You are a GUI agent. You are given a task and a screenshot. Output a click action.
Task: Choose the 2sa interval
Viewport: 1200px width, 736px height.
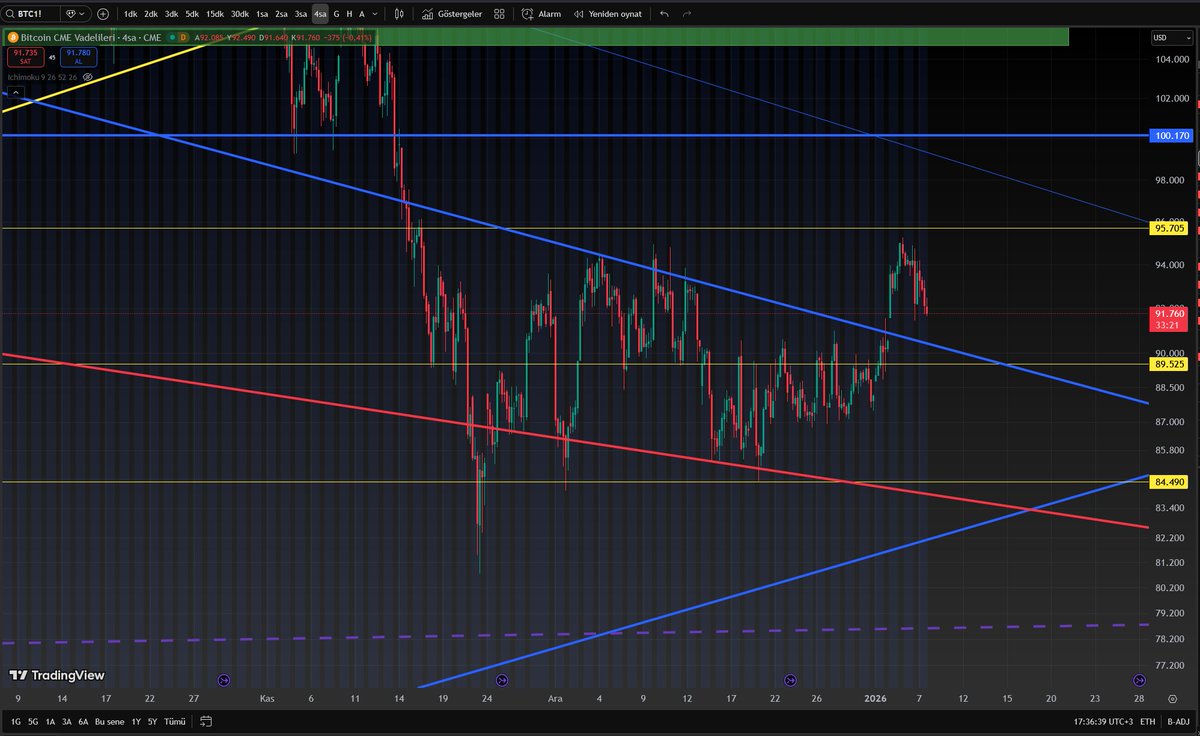[x=281, y=14]
